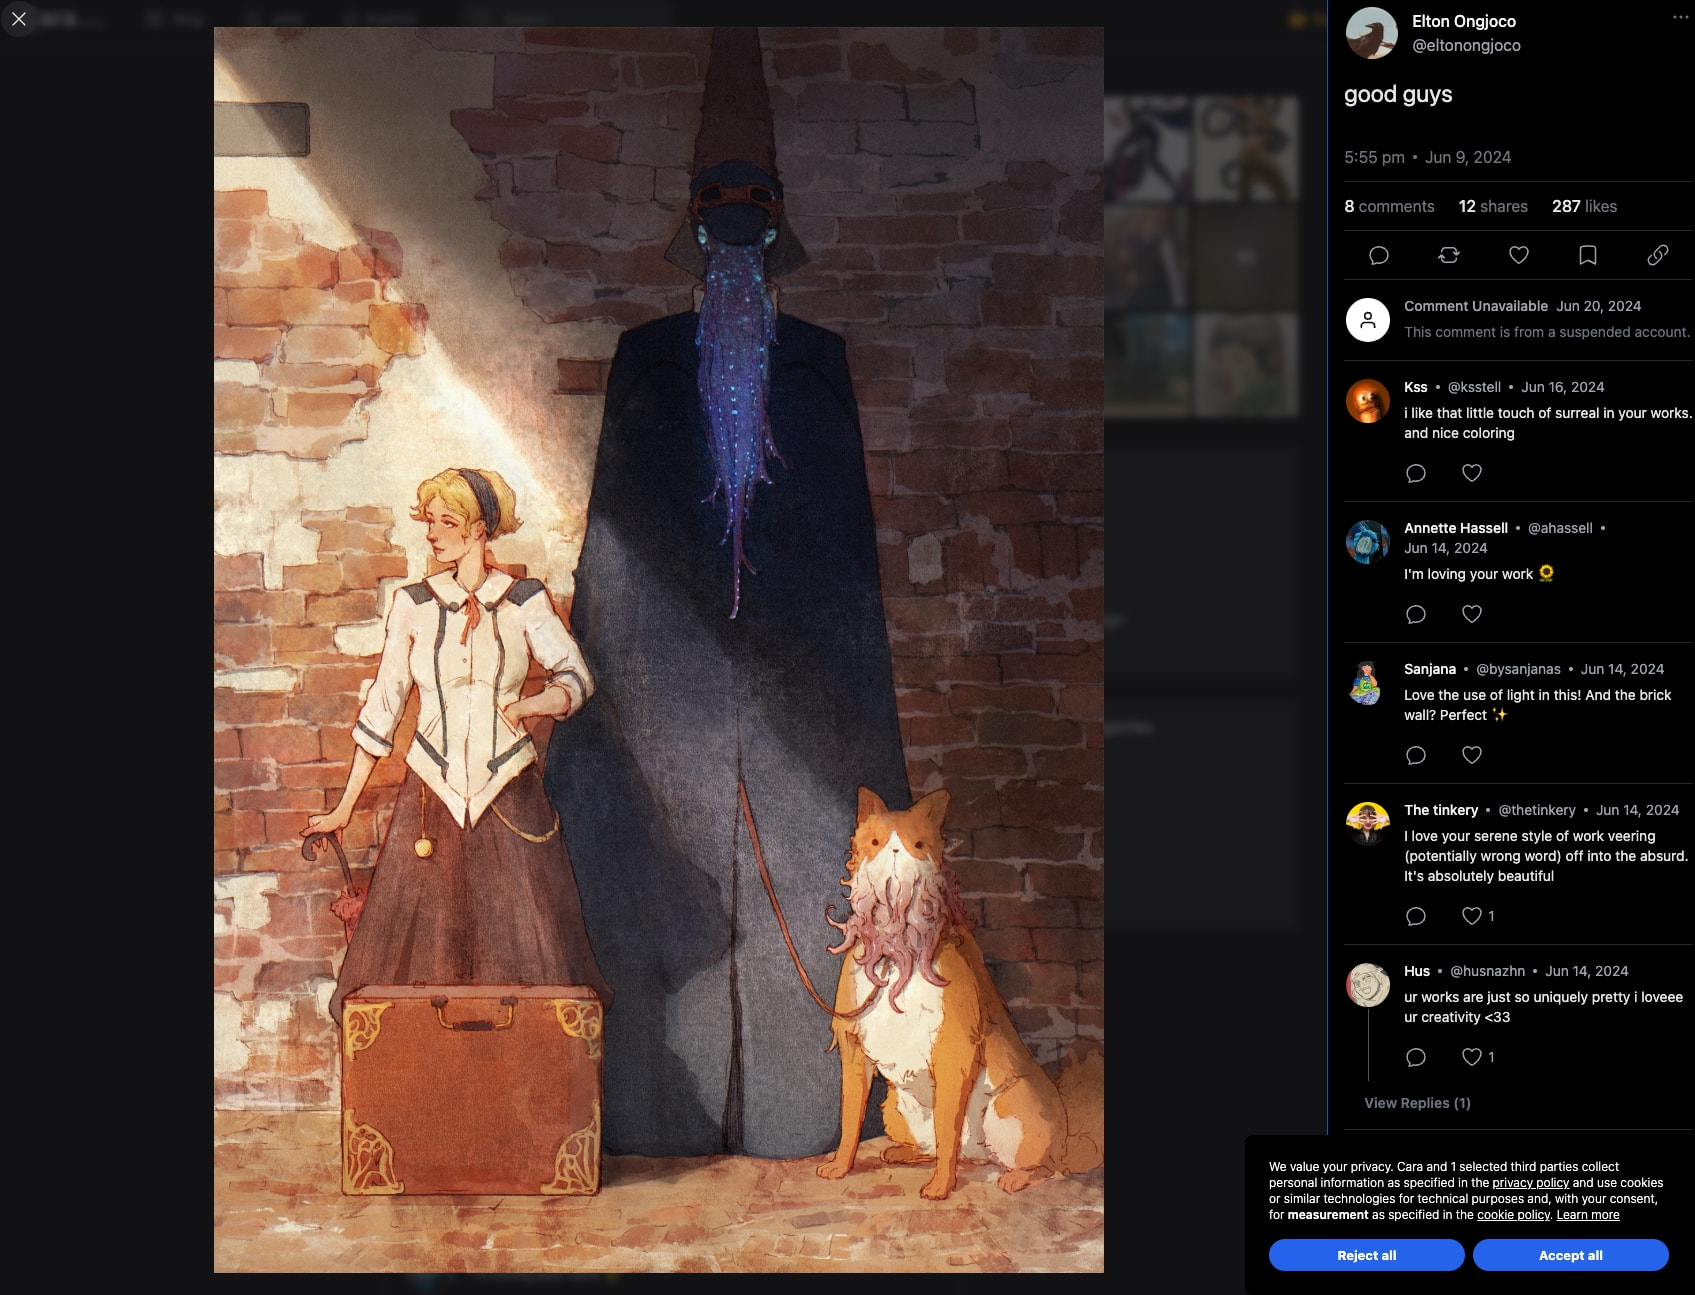Open Hus's avatar
This screenshot has width=1695, height=1295.
[x=1368, y=985]
